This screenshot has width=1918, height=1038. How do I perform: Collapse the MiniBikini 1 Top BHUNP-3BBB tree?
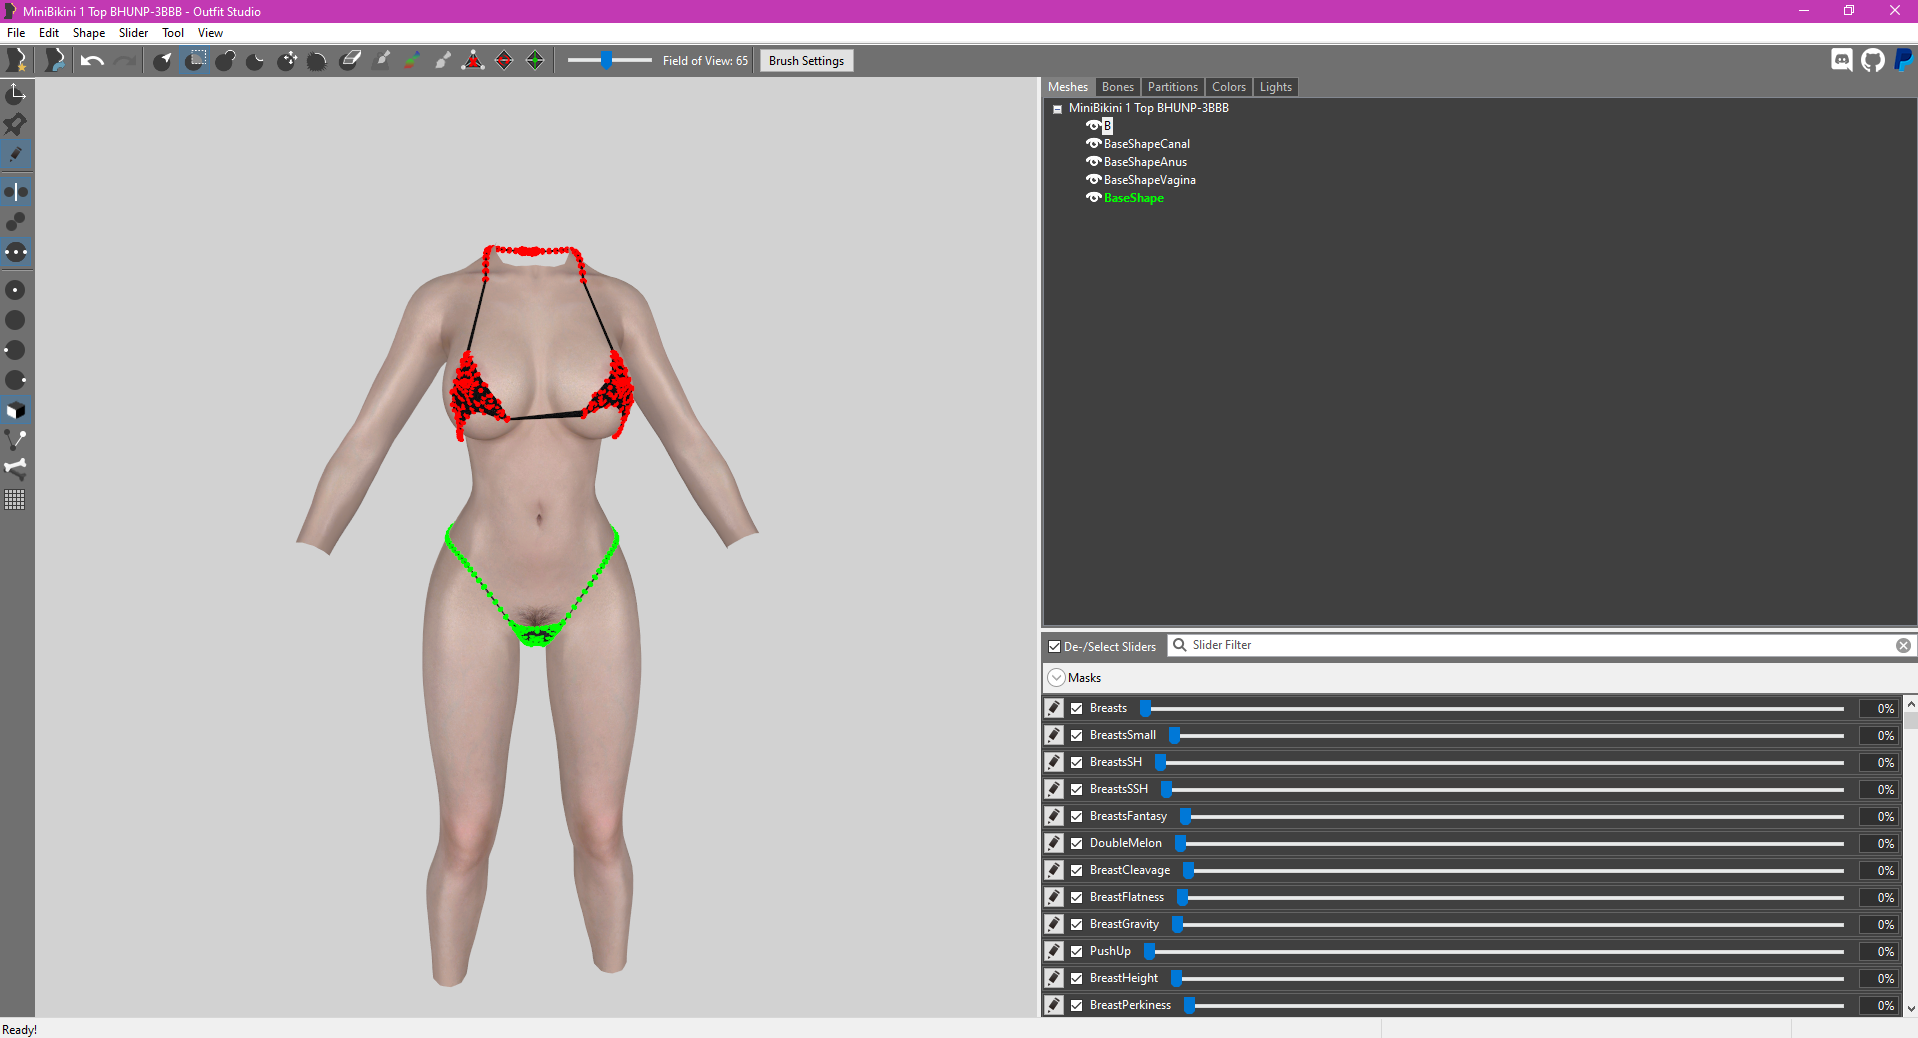pyautogui.click(x=1057, y=109)
